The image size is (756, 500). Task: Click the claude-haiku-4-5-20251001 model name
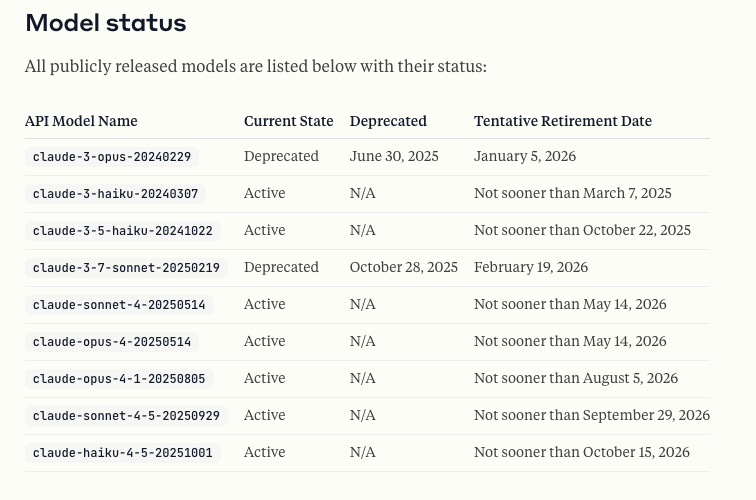tap(122, 453)
